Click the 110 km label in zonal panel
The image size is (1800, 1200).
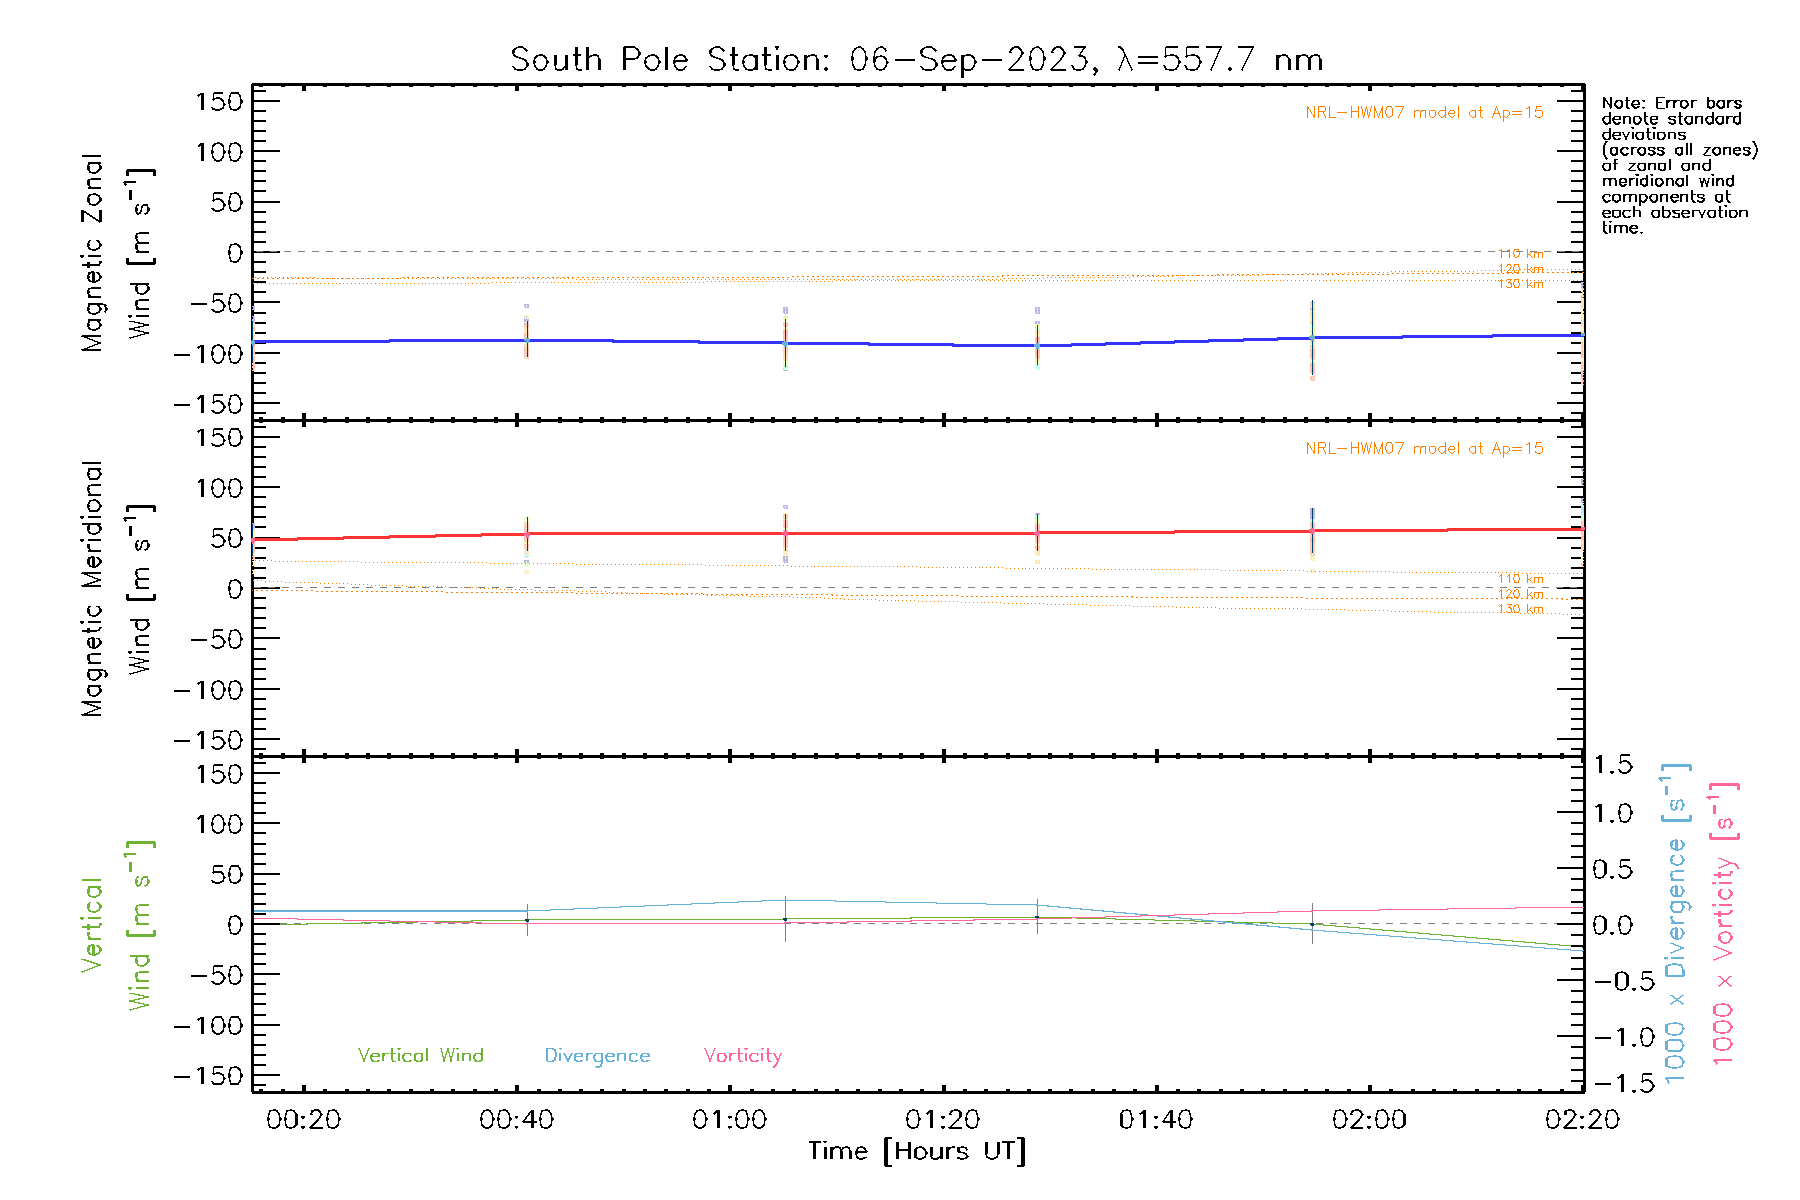pyautogui.click(x=1520, y=254)
